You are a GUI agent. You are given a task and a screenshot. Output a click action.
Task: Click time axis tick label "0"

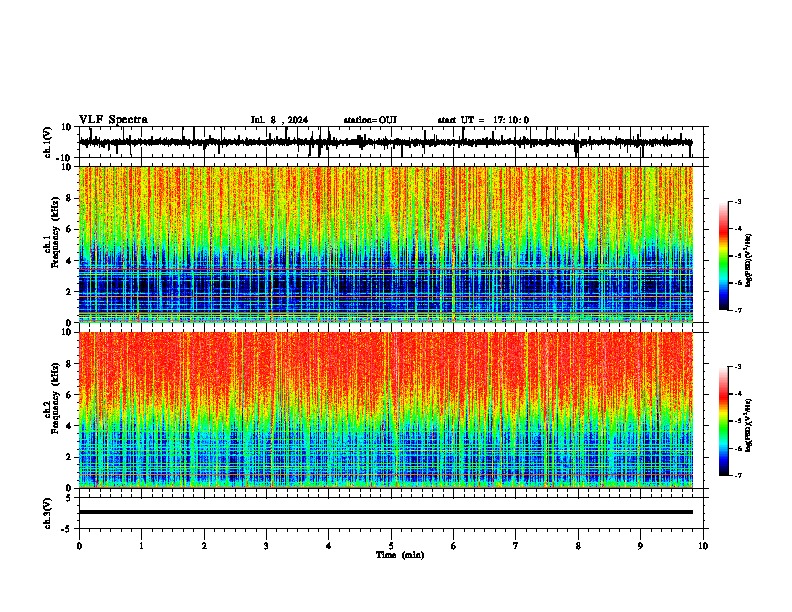click(79, 546)
